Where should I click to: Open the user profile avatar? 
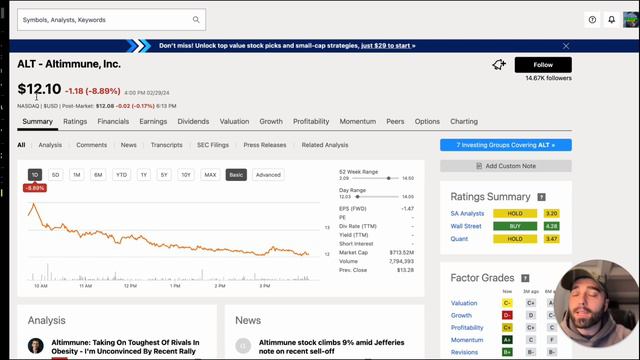(x=631, y=20)
